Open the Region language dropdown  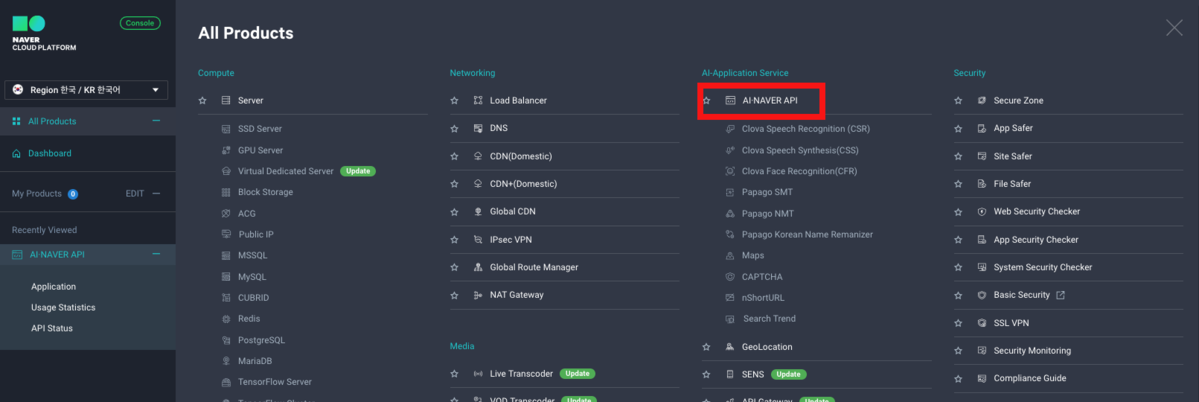[x=87, y=90]
